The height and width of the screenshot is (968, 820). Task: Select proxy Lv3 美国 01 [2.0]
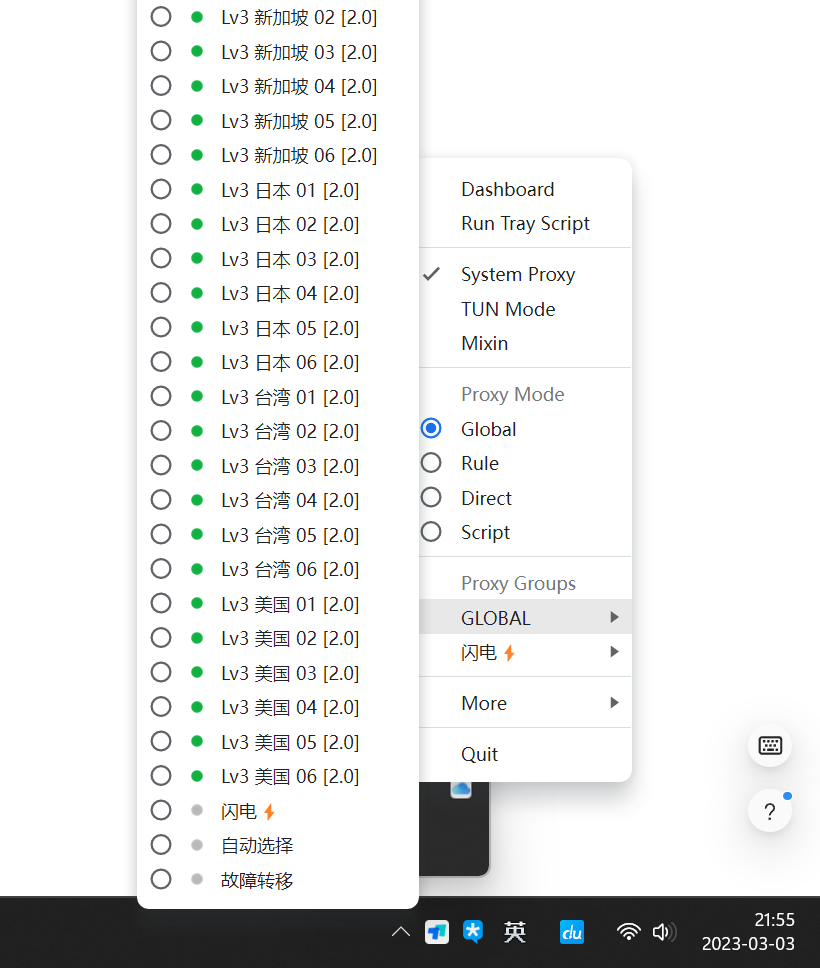pos(278,603)
